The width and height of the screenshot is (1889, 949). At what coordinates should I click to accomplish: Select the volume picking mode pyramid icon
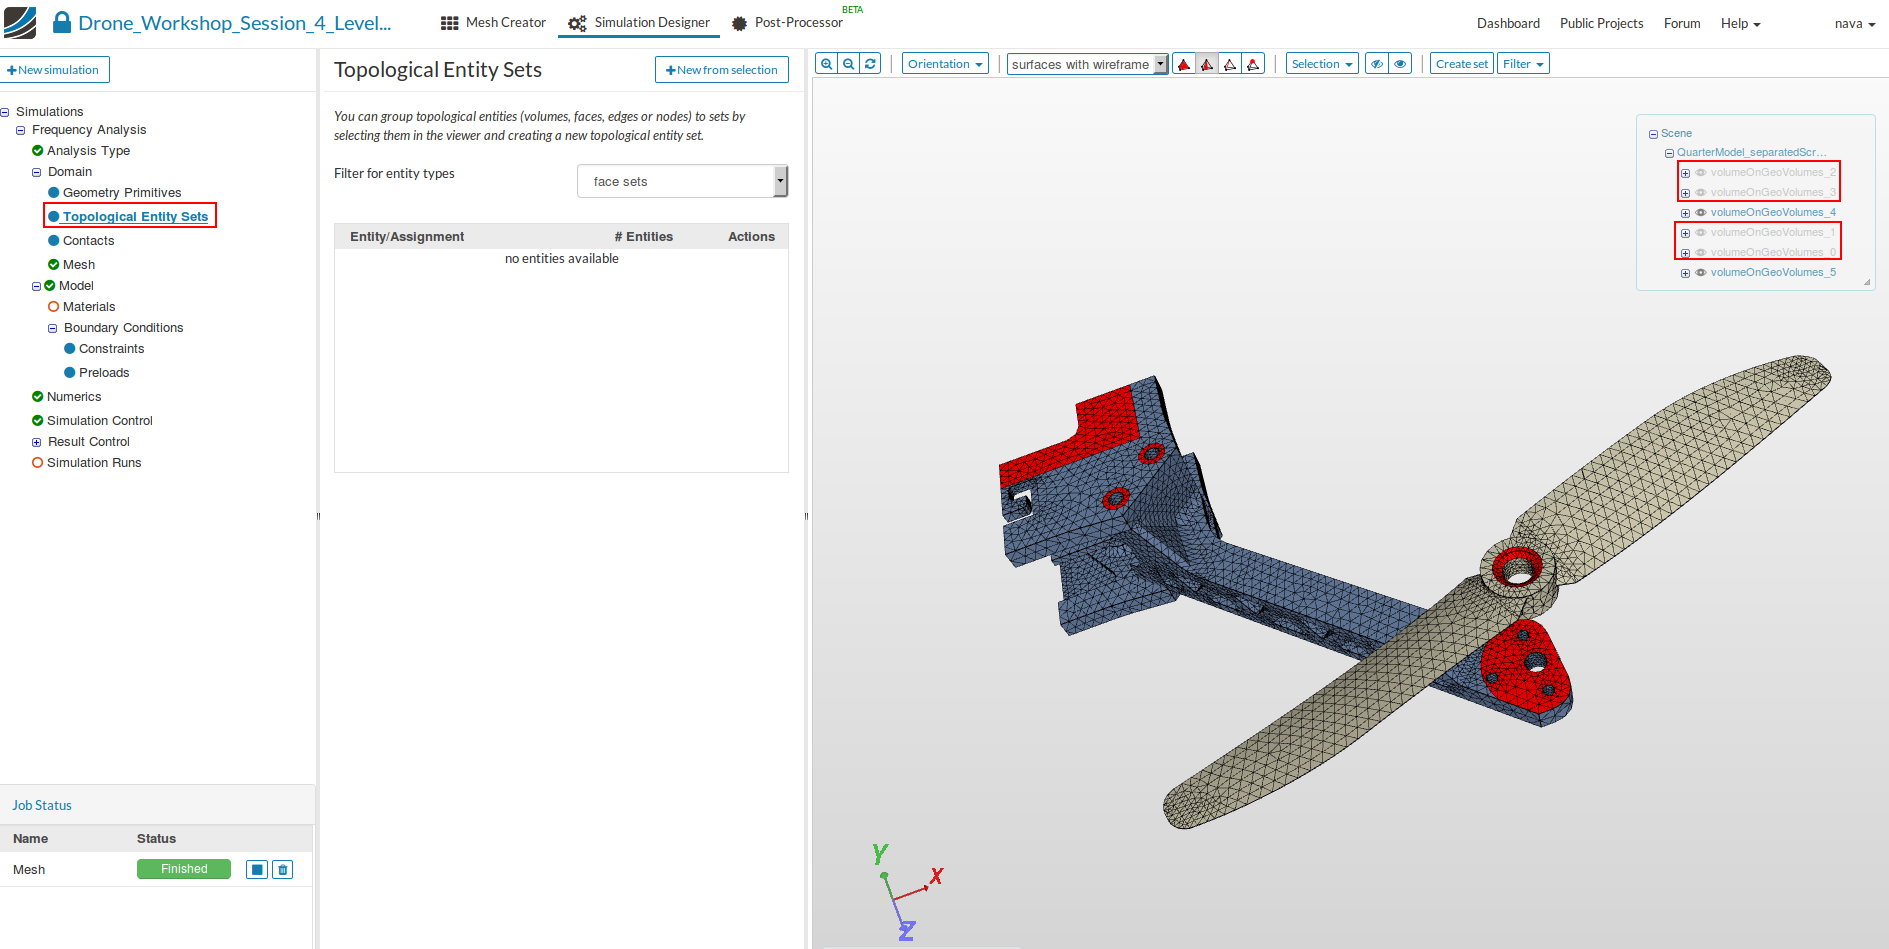point(1184,64)
